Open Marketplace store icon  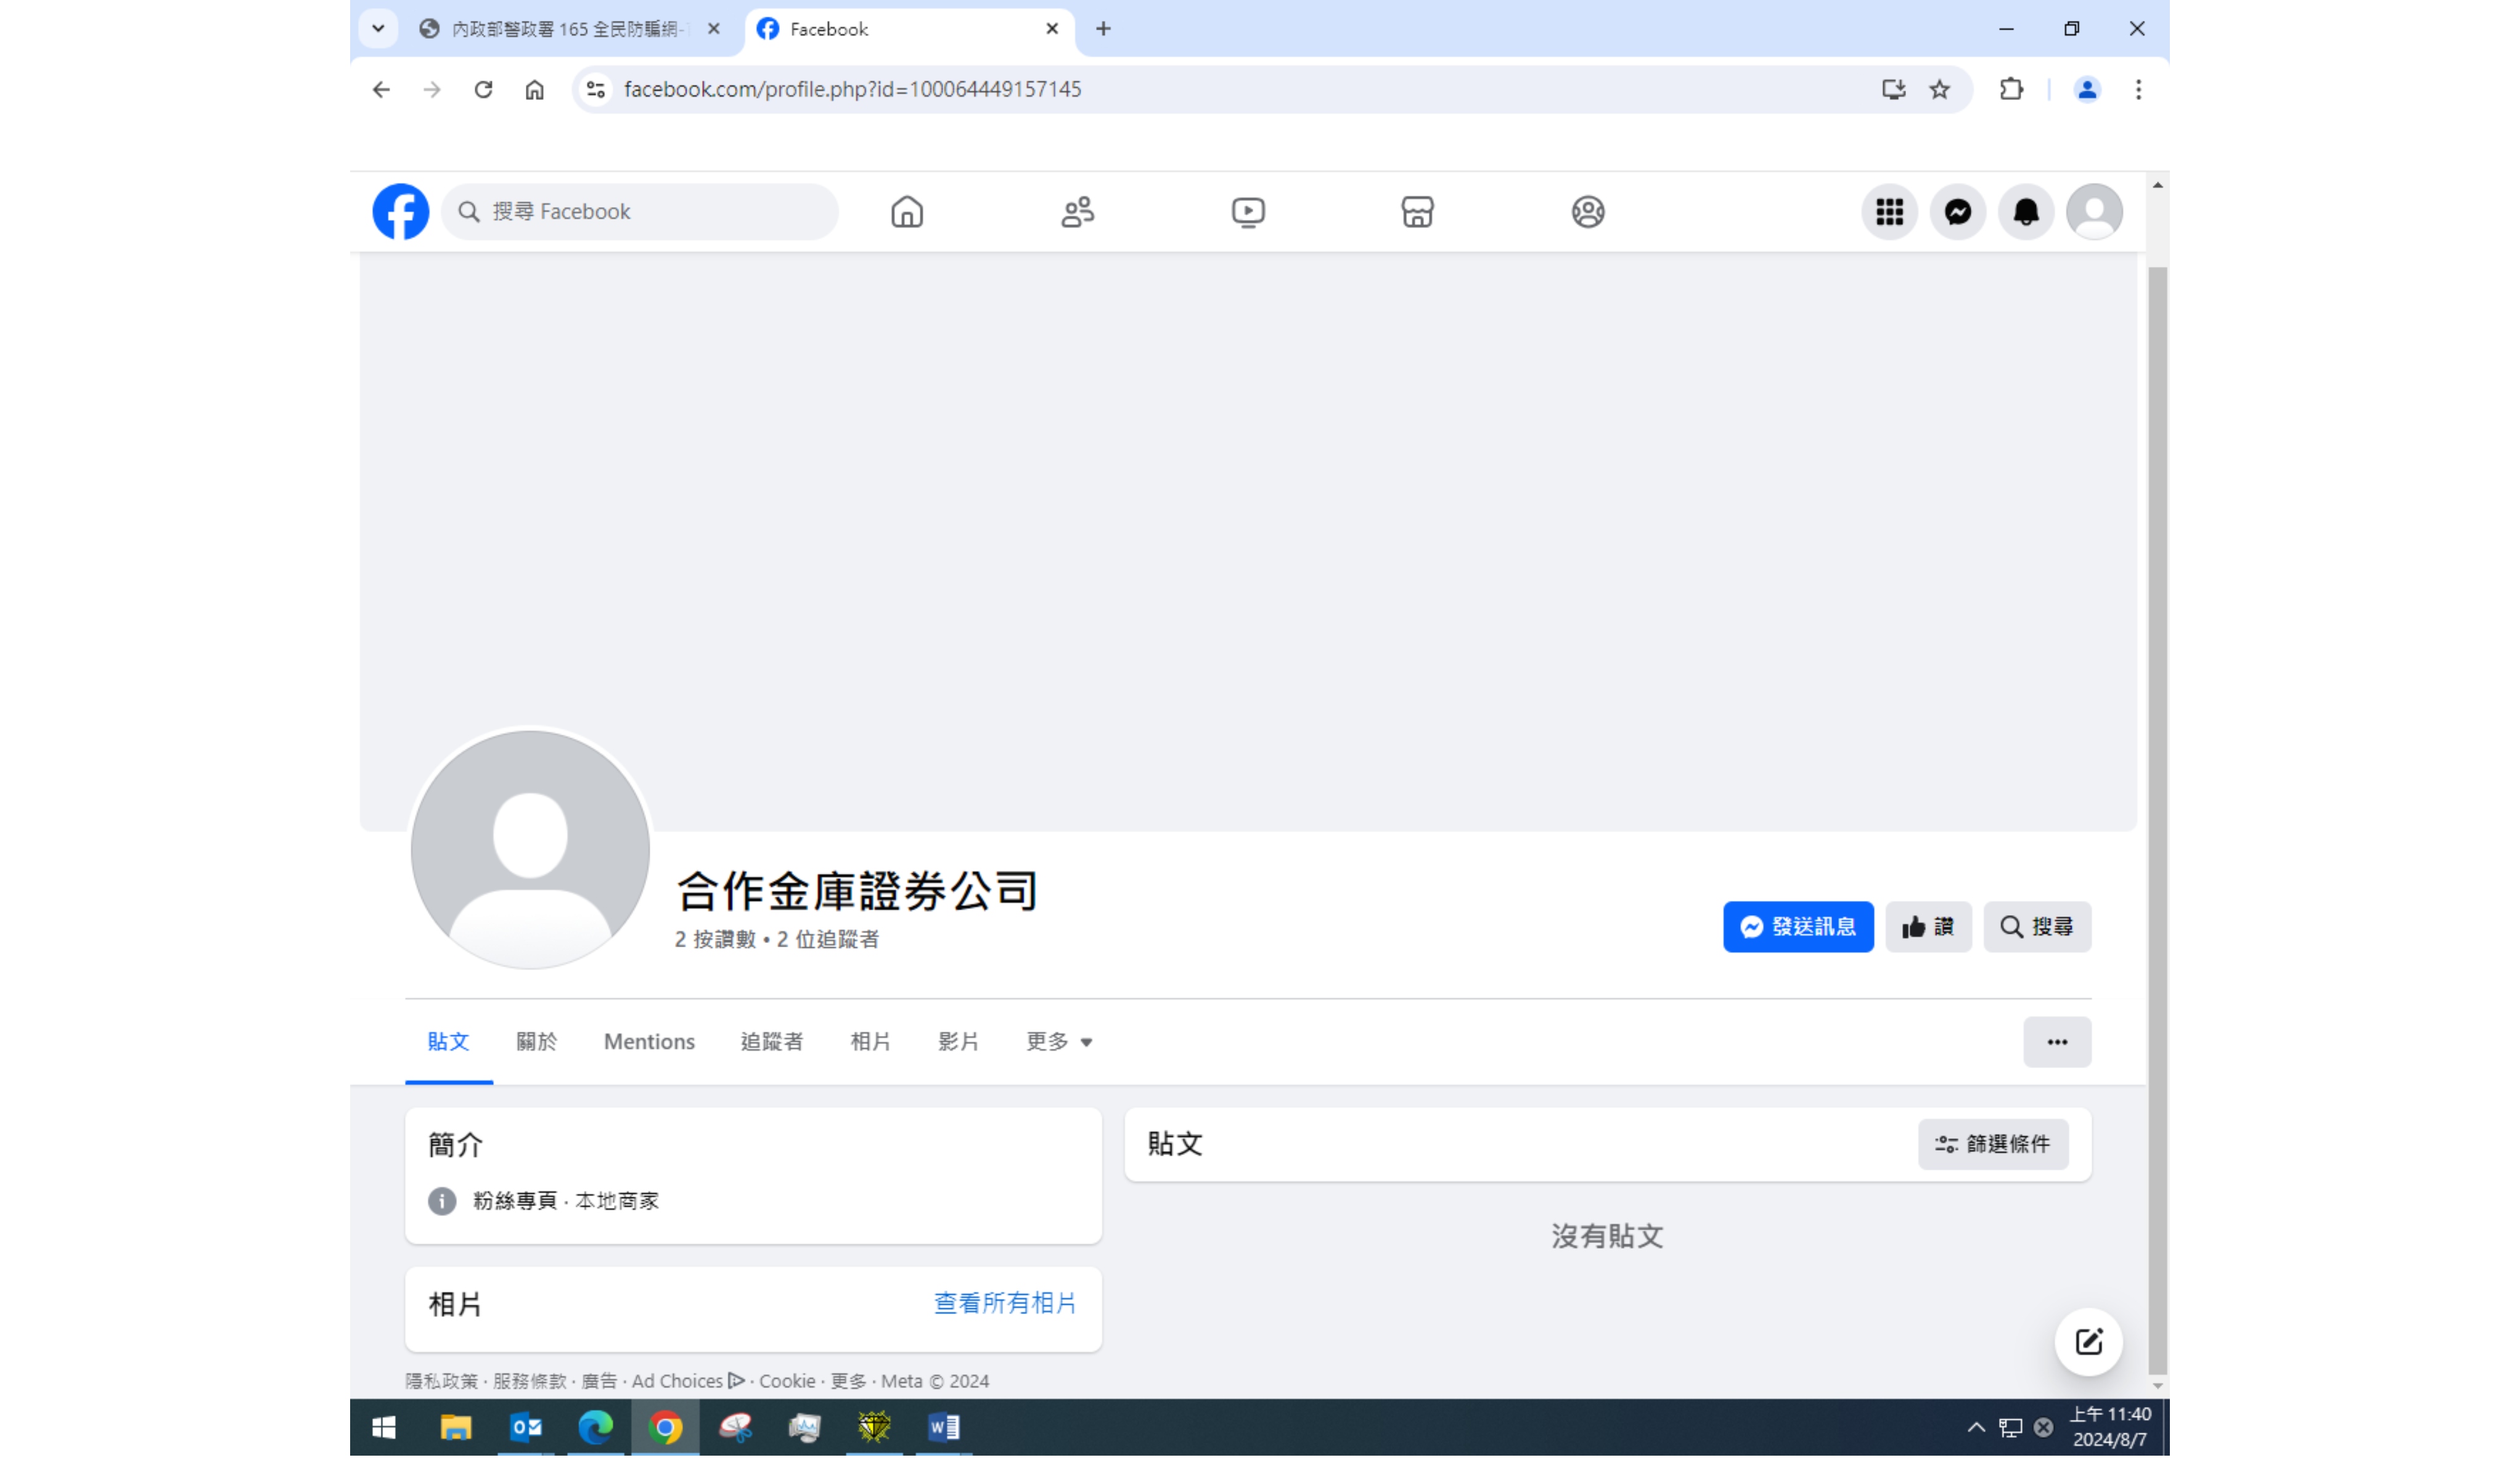tap(1417, 212)
